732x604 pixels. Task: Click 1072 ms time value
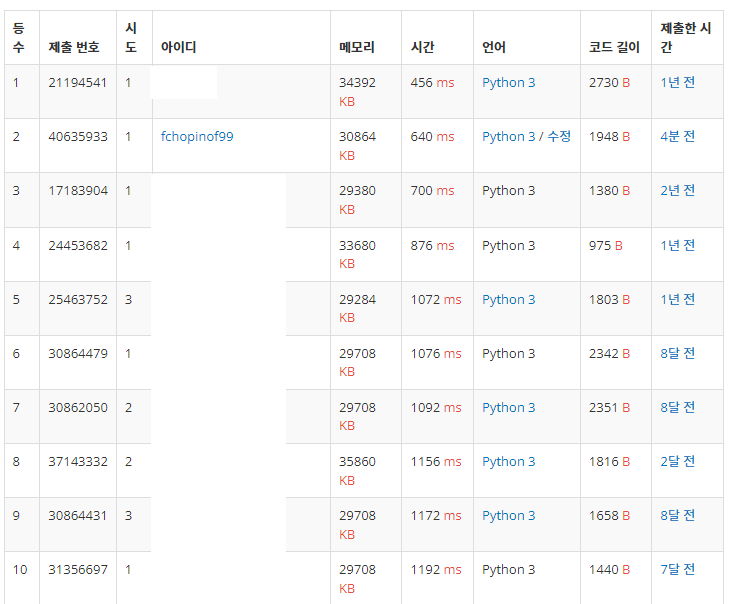tap(436, 299)
